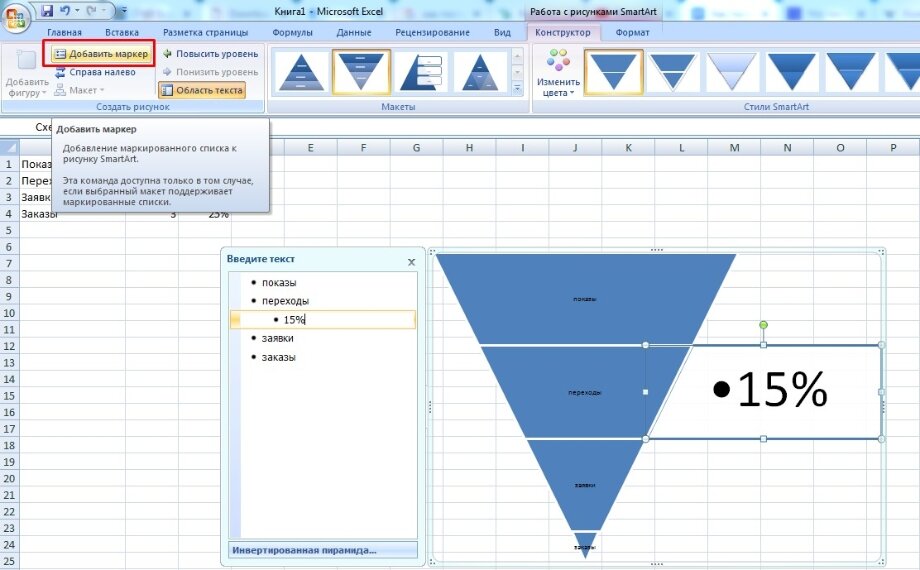Select column E header
This screenshot has width=920, height=570.
click(310, 147)
